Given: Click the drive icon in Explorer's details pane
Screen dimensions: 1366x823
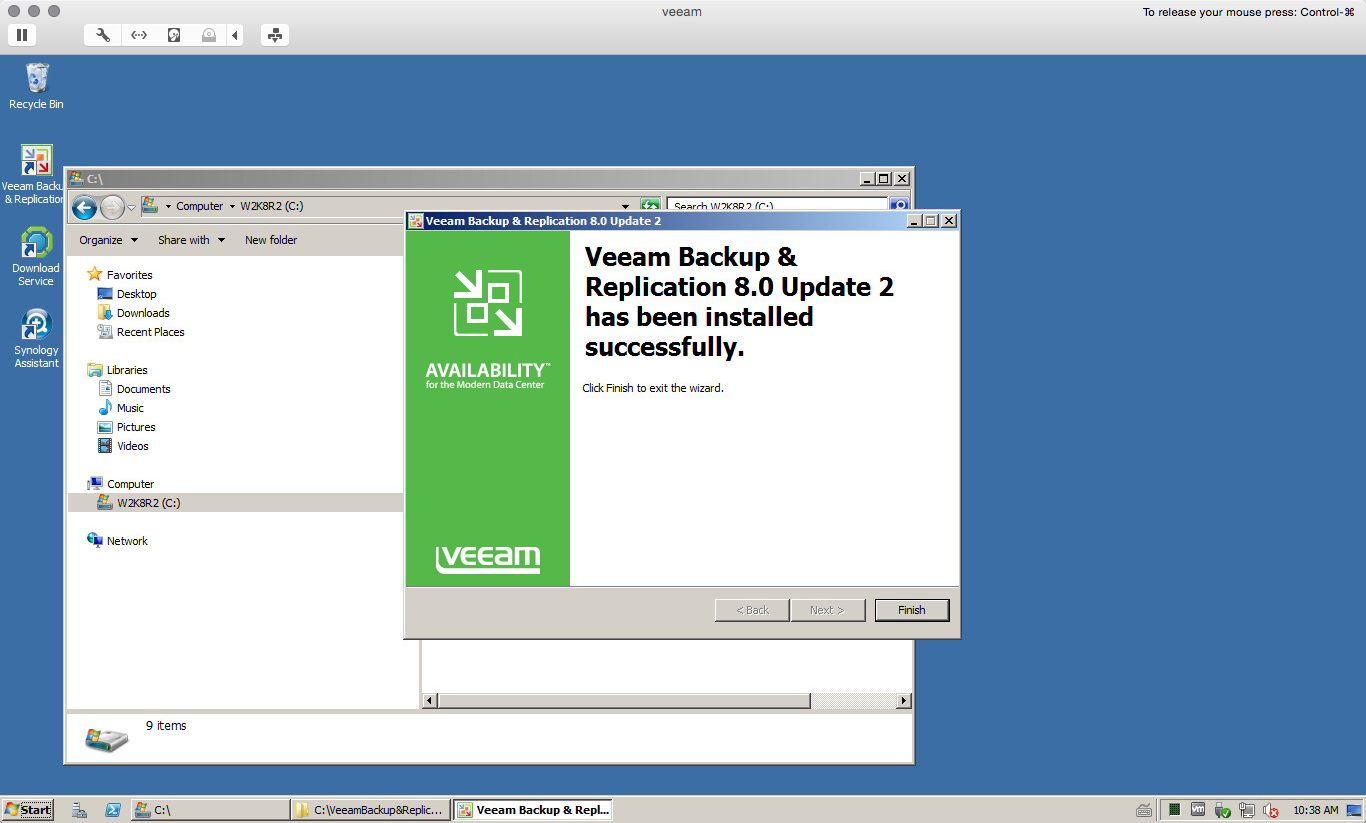Looking at the screenshot, I should click(107, 739).
